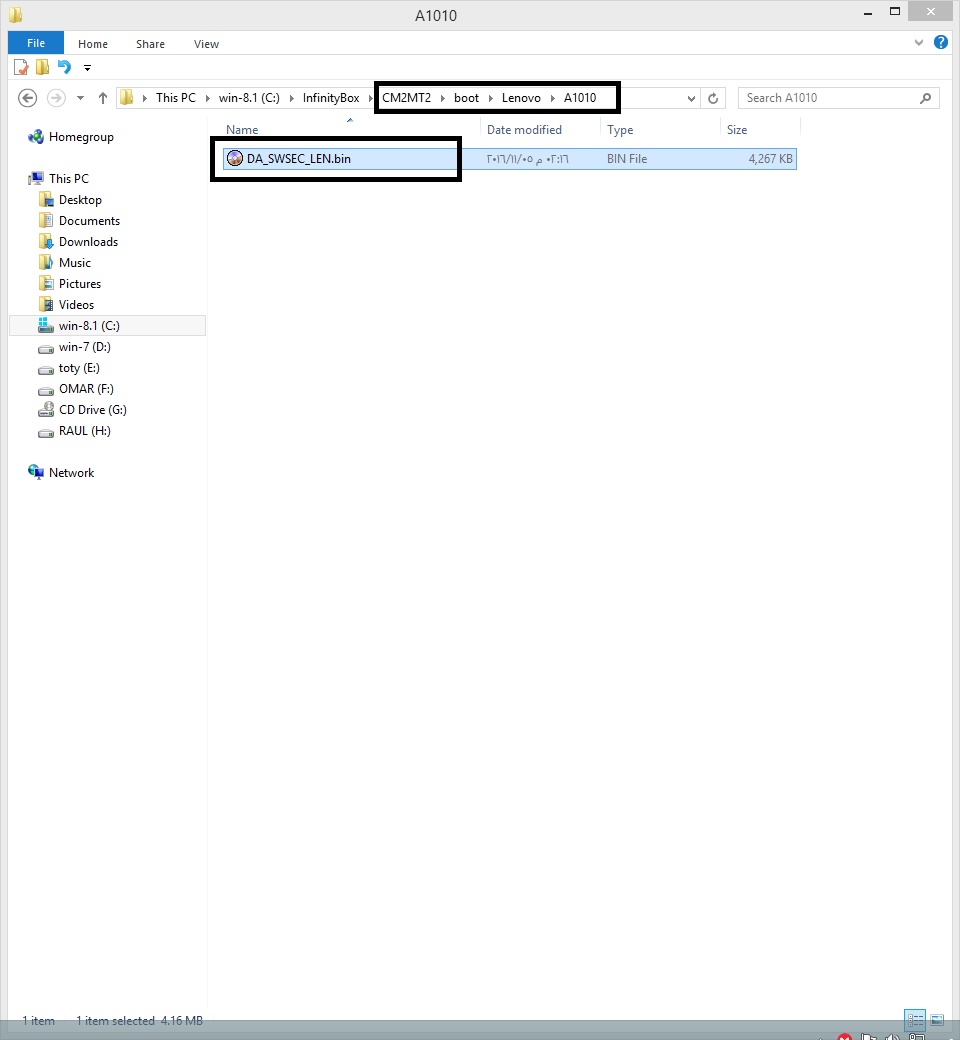
Task: Open the recent locations dropdown
Action: 80,98
